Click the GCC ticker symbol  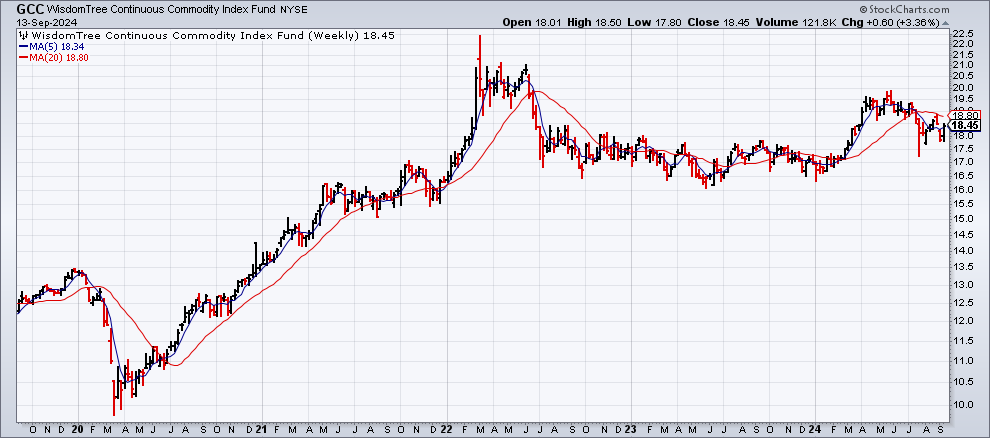click(x=31, y=9)
